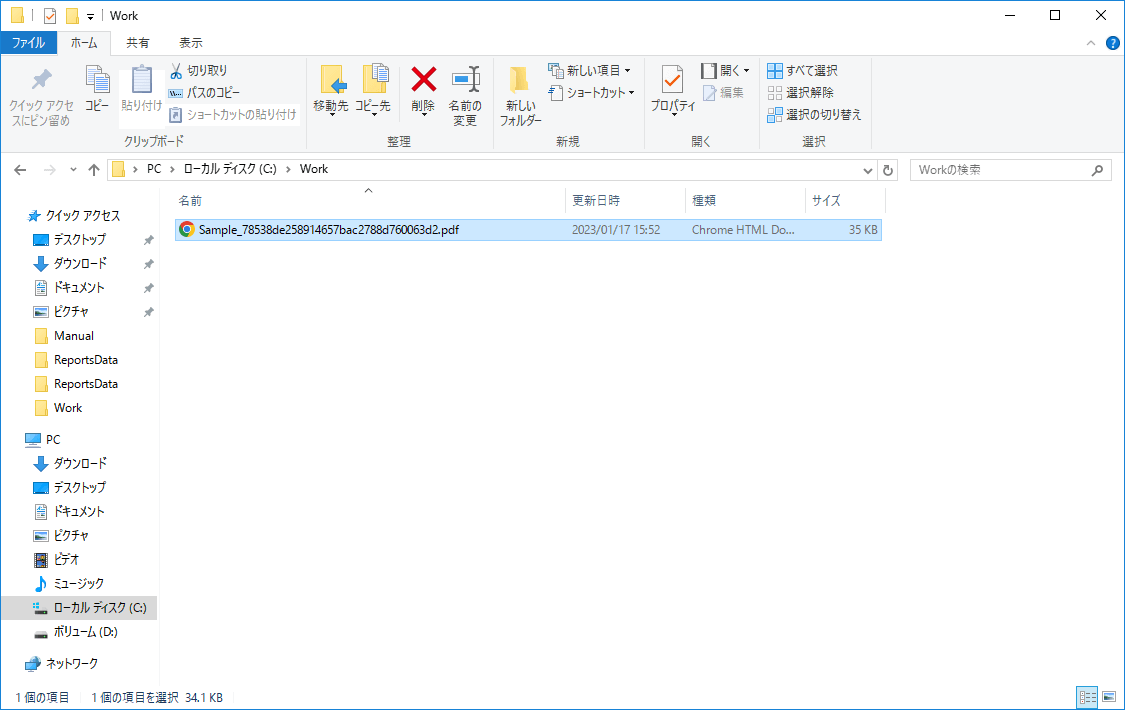Viewport: 1125px width, 710px height.
Task: Refresh the folder view
Action: (888, 170)
